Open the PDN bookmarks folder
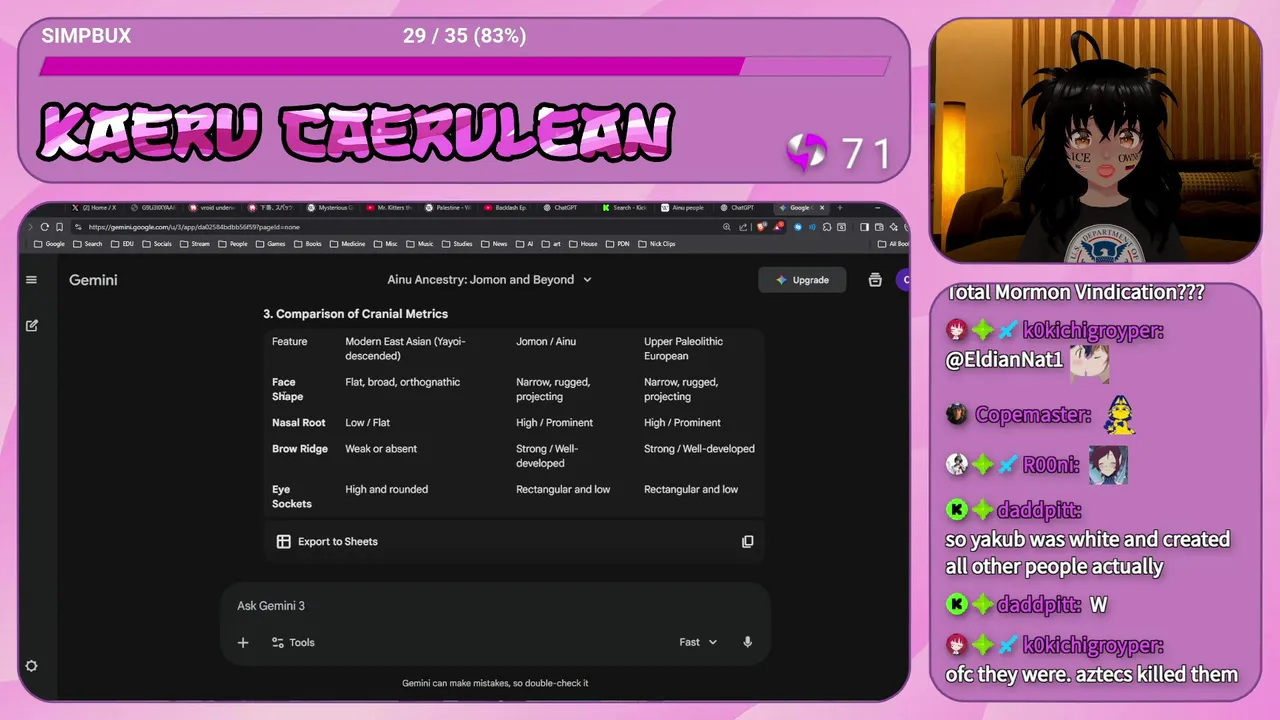This screenshot has height=720, width=1280. tap(618, 244)
